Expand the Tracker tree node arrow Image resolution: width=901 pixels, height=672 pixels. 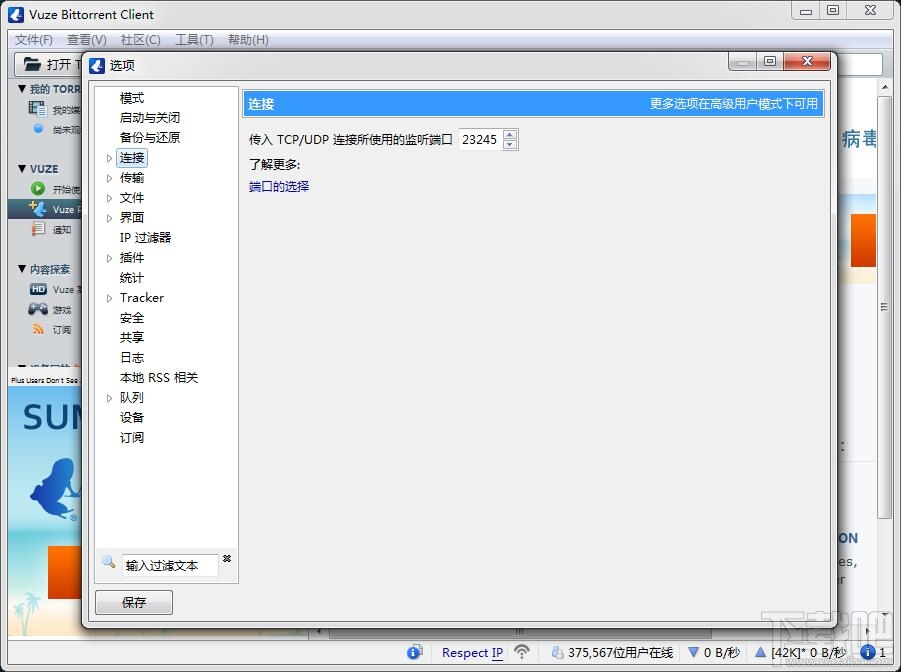(109, 298)
